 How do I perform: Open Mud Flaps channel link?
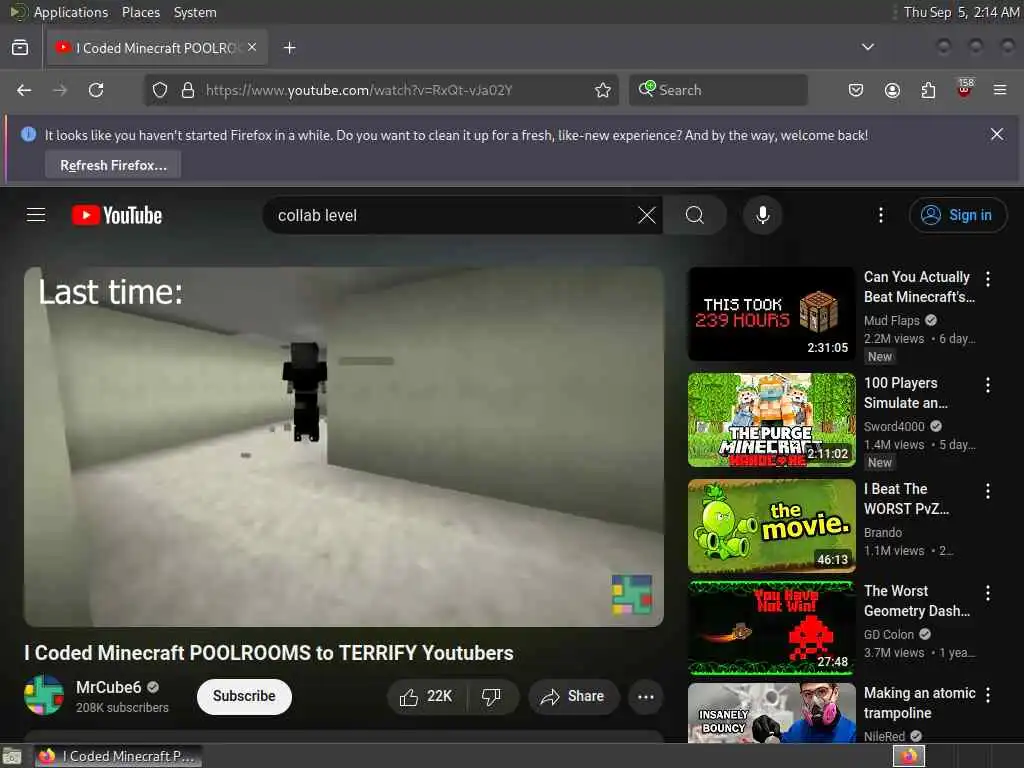coord(891,320)
